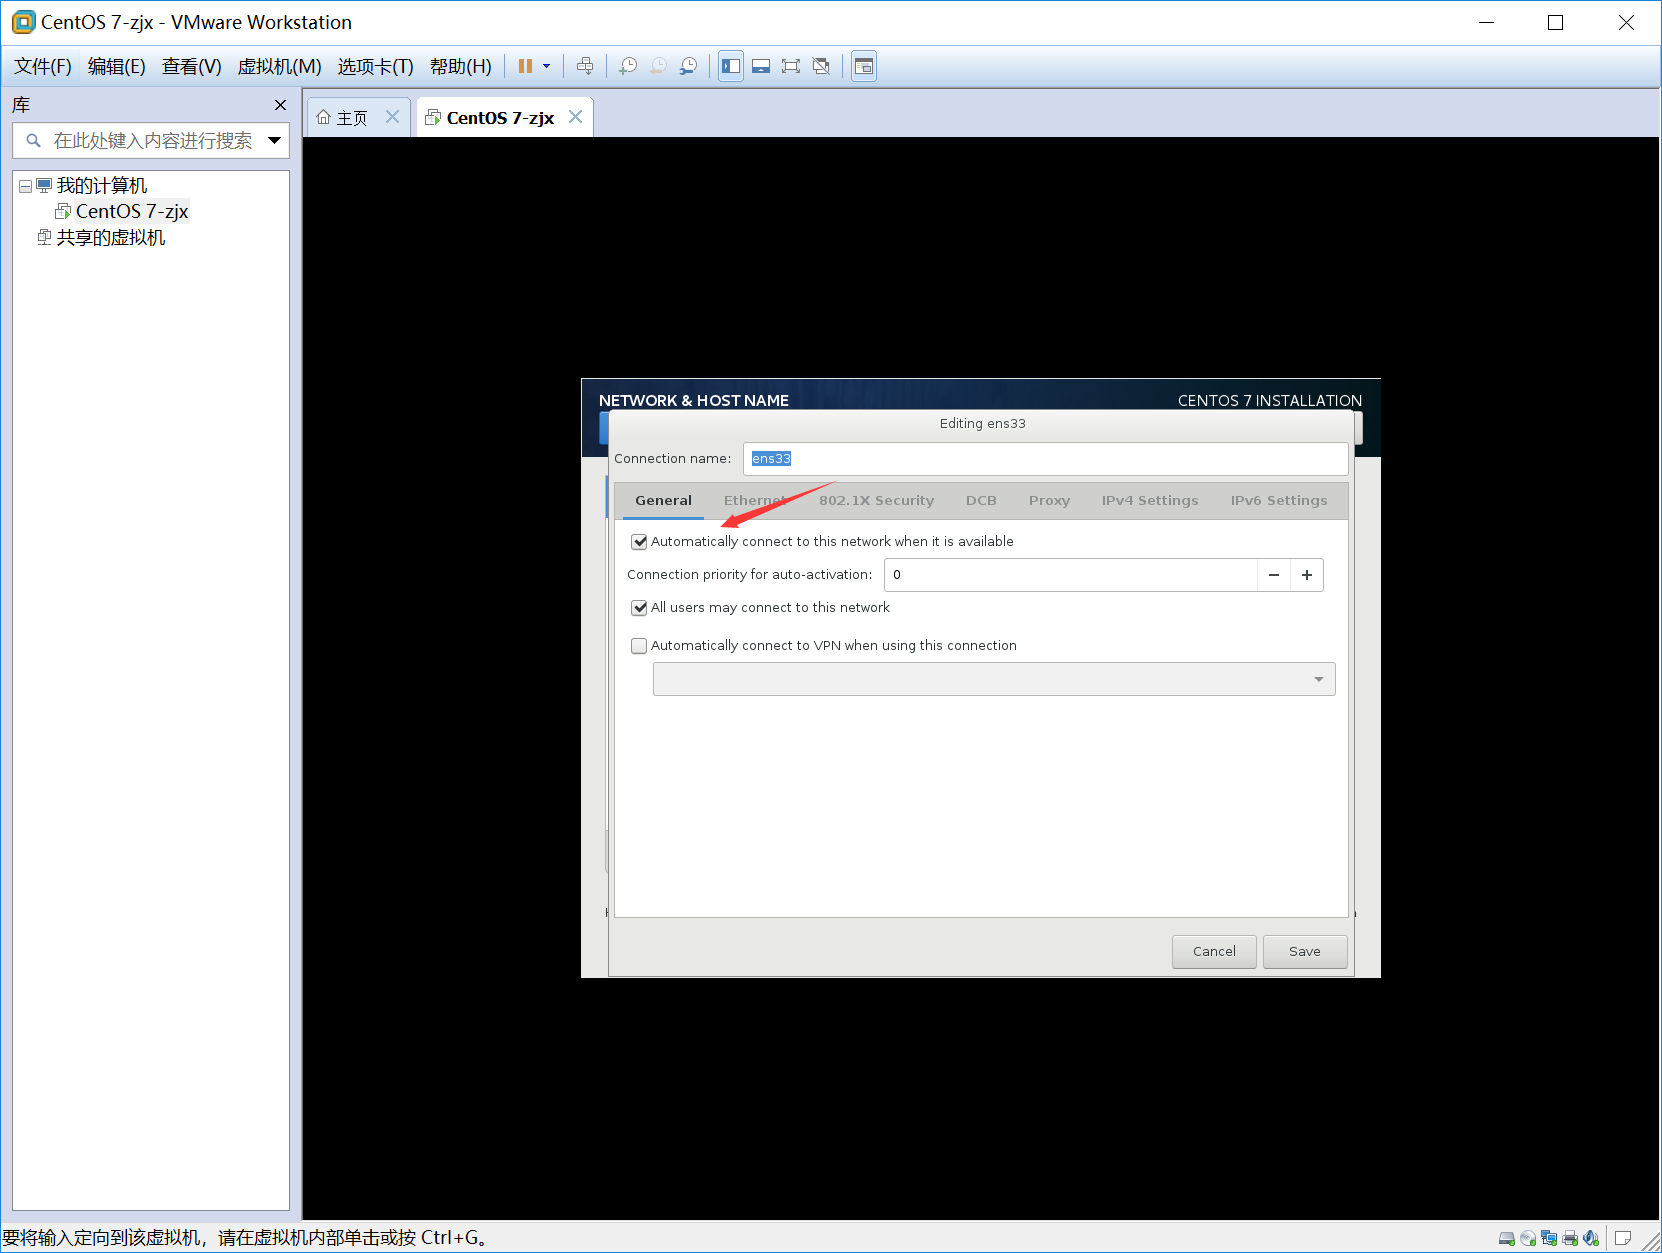Maximize the VMware Workstation window

coord(1556,22)
